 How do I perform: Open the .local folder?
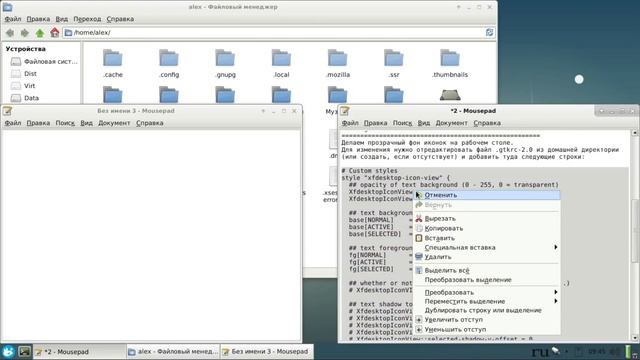click(281, 63)
